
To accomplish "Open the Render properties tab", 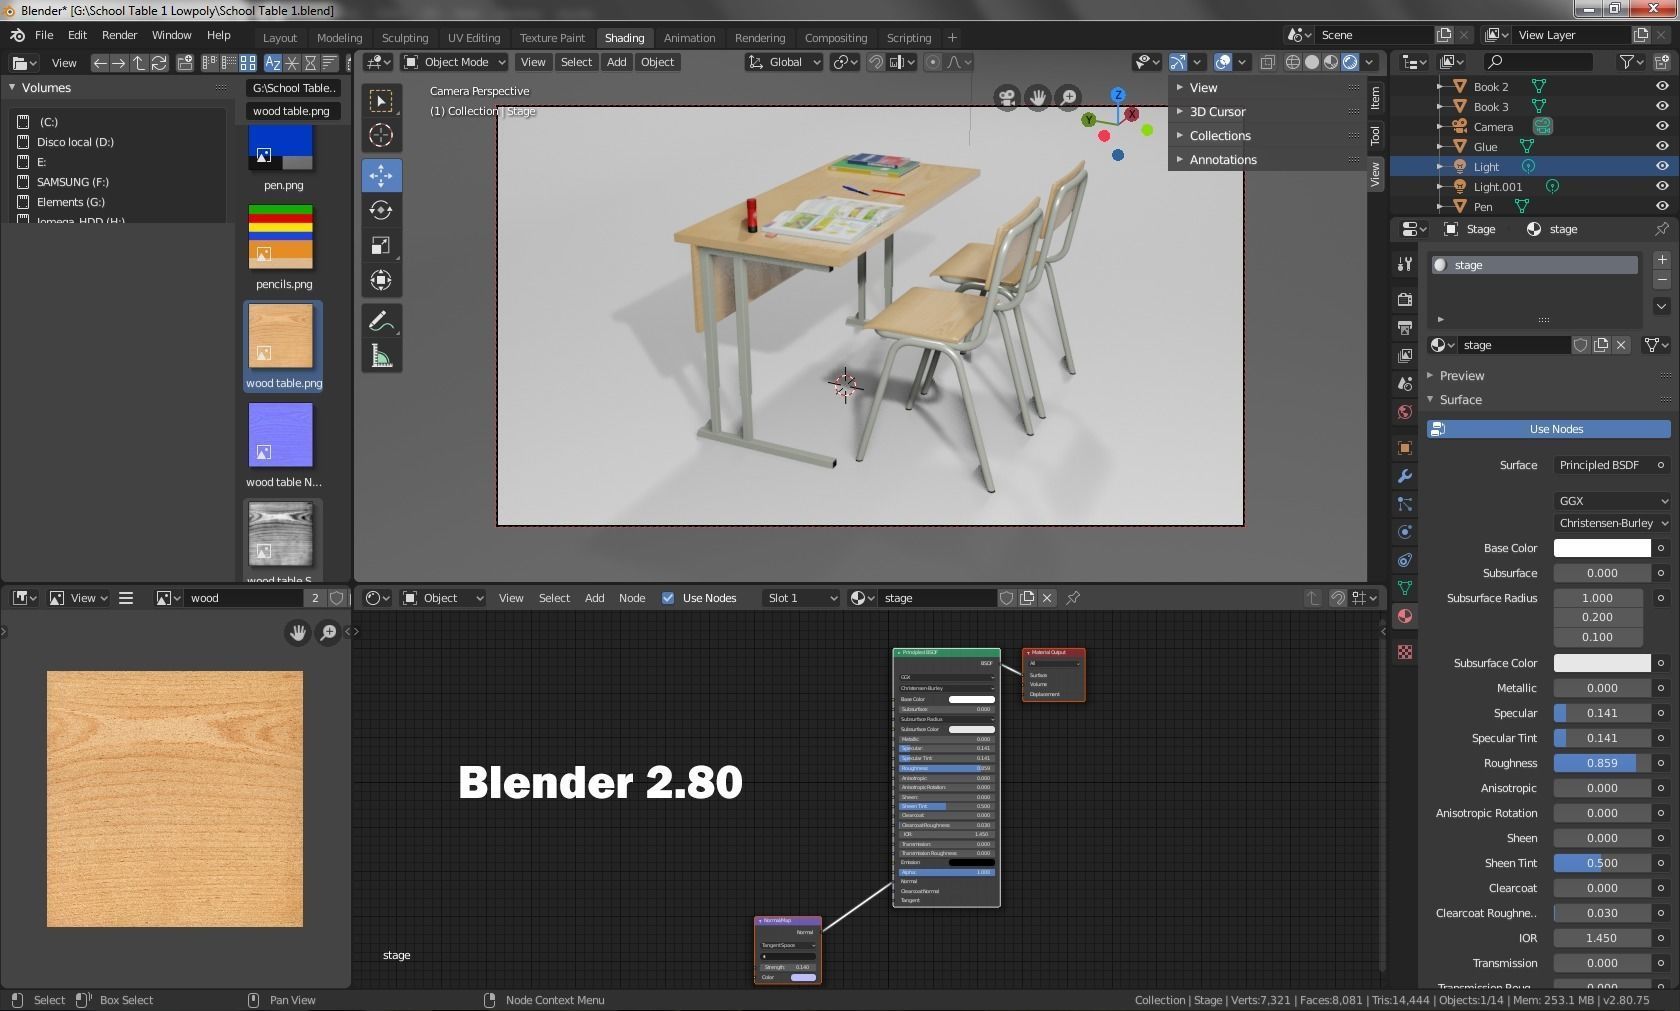I will tap(1405, 299).
